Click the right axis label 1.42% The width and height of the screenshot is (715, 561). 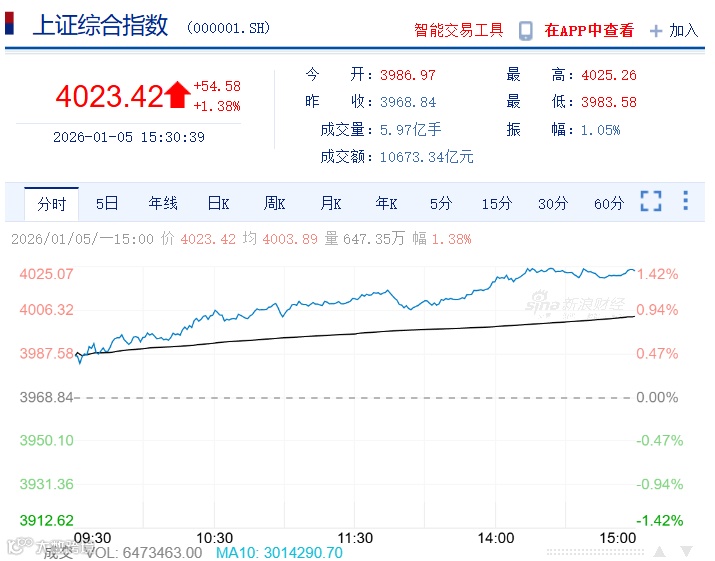click(x=657, y=274)
